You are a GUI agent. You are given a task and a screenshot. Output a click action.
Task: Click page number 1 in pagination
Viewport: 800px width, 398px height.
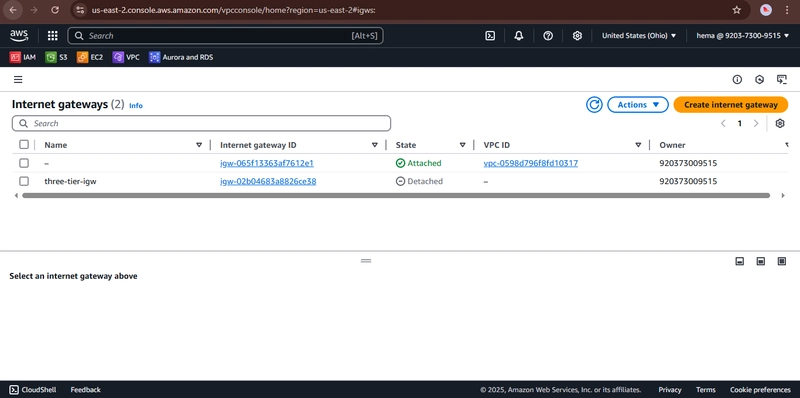click(739, 123)
